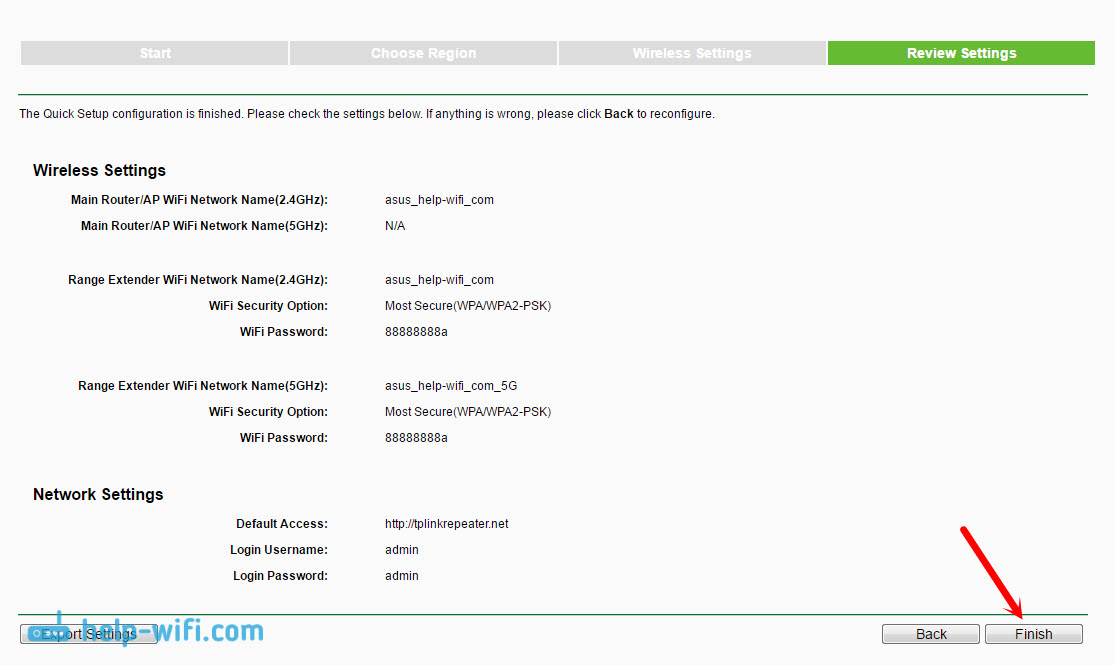Open the Choose Region step tab
The width and height of the screenshot is (1115, 665).
(x=423, y=53)
